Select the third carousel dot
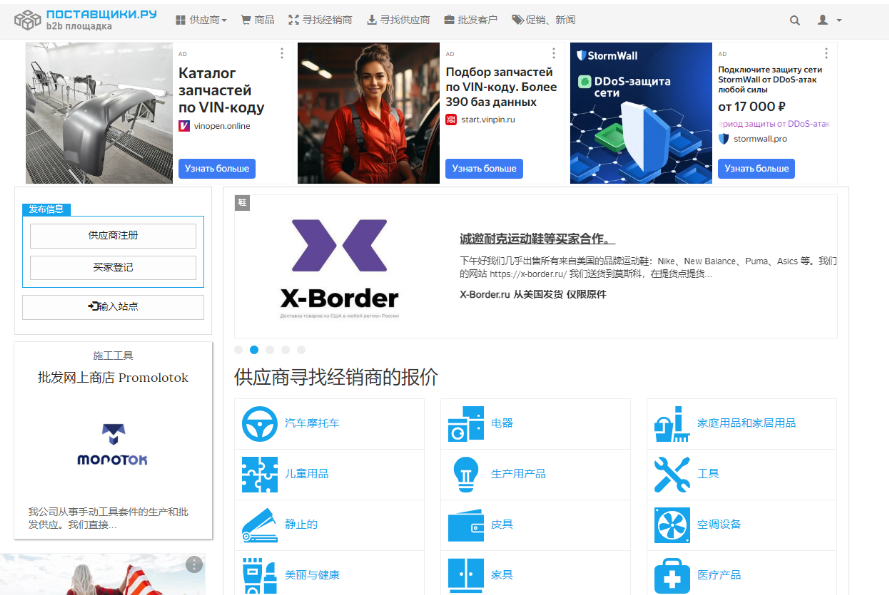Viewport: 889px width, 595px height. pyautogui.click(x=270, y=350)
